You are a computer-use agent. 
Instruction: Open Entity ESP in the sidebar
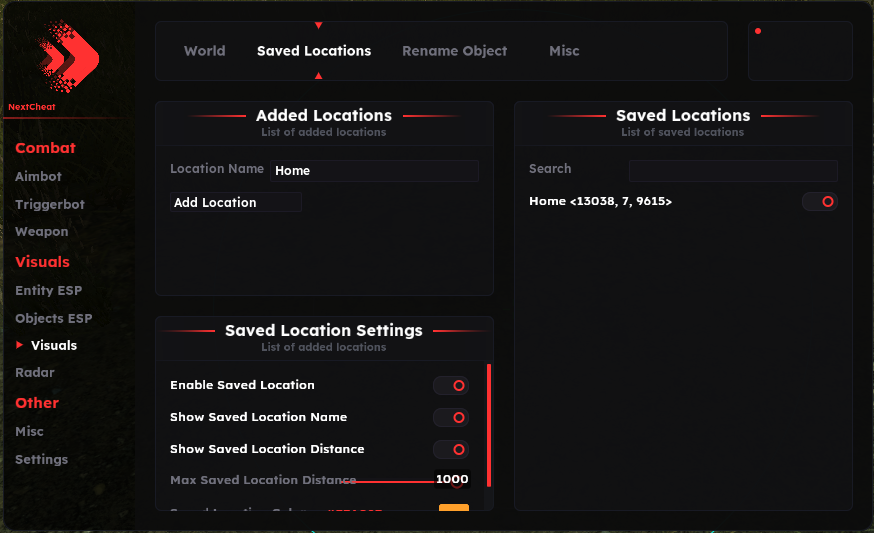[x=48, y=291]
